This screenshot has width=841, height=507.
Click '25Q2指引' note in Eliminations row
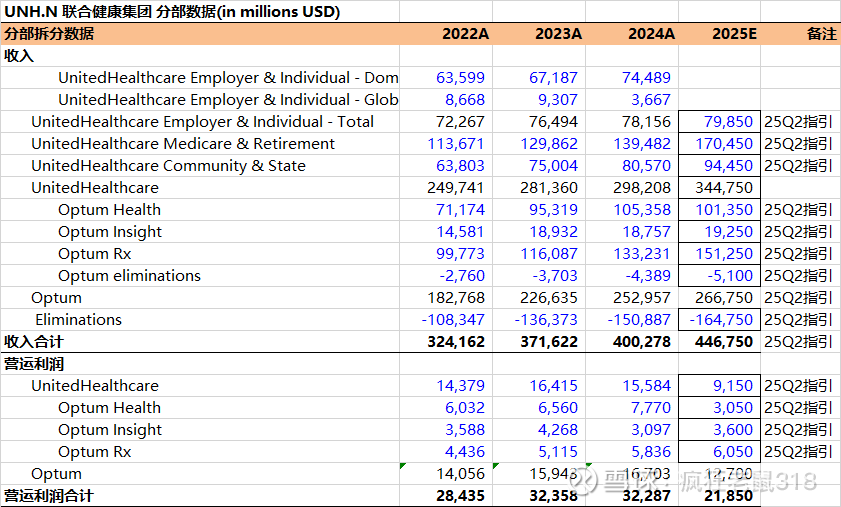click(x=798, y=320)
